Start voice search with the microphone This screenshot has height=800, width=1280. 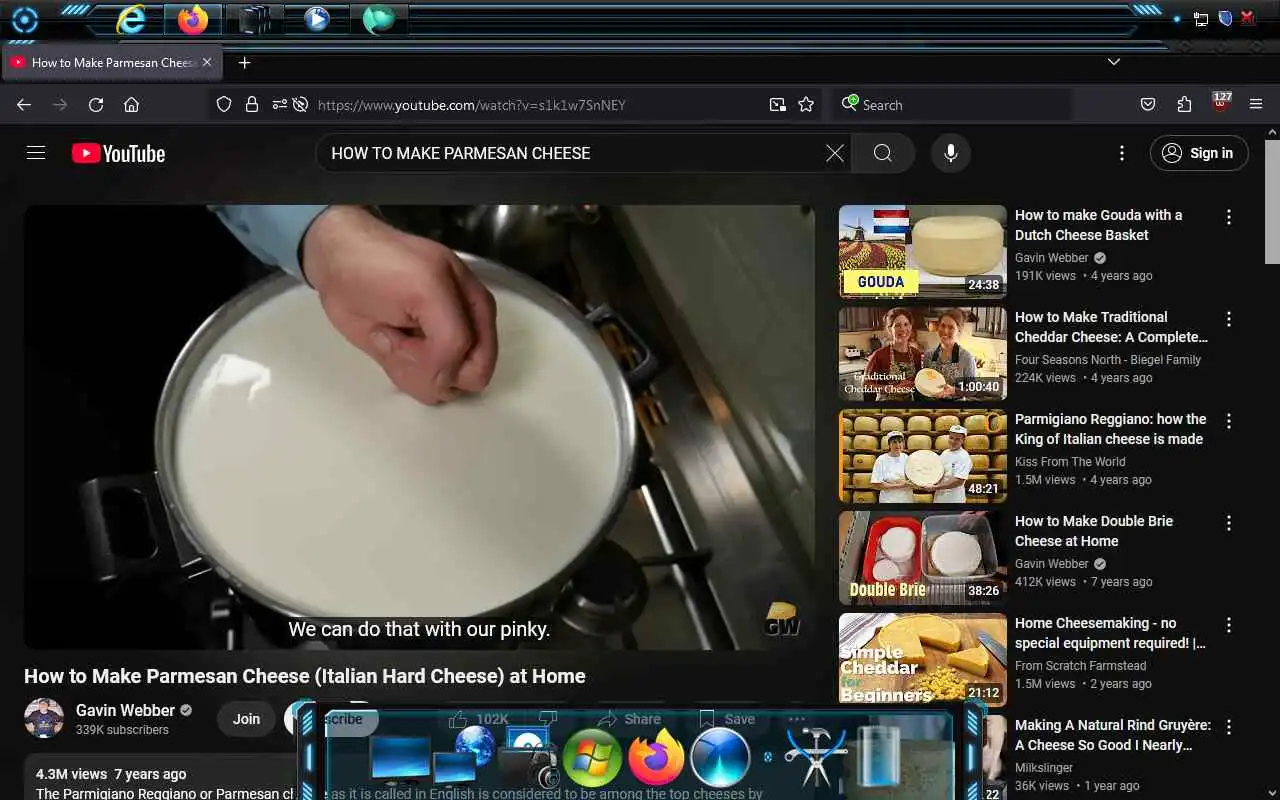[x=951, y=153]
